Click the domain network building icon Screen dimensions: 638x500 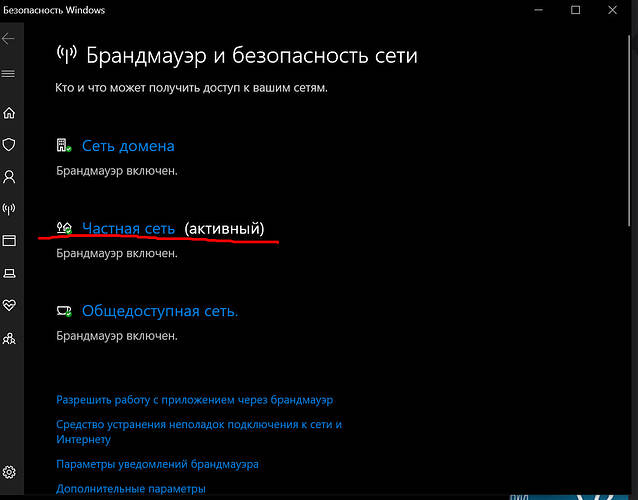click(x=64, y=145)
